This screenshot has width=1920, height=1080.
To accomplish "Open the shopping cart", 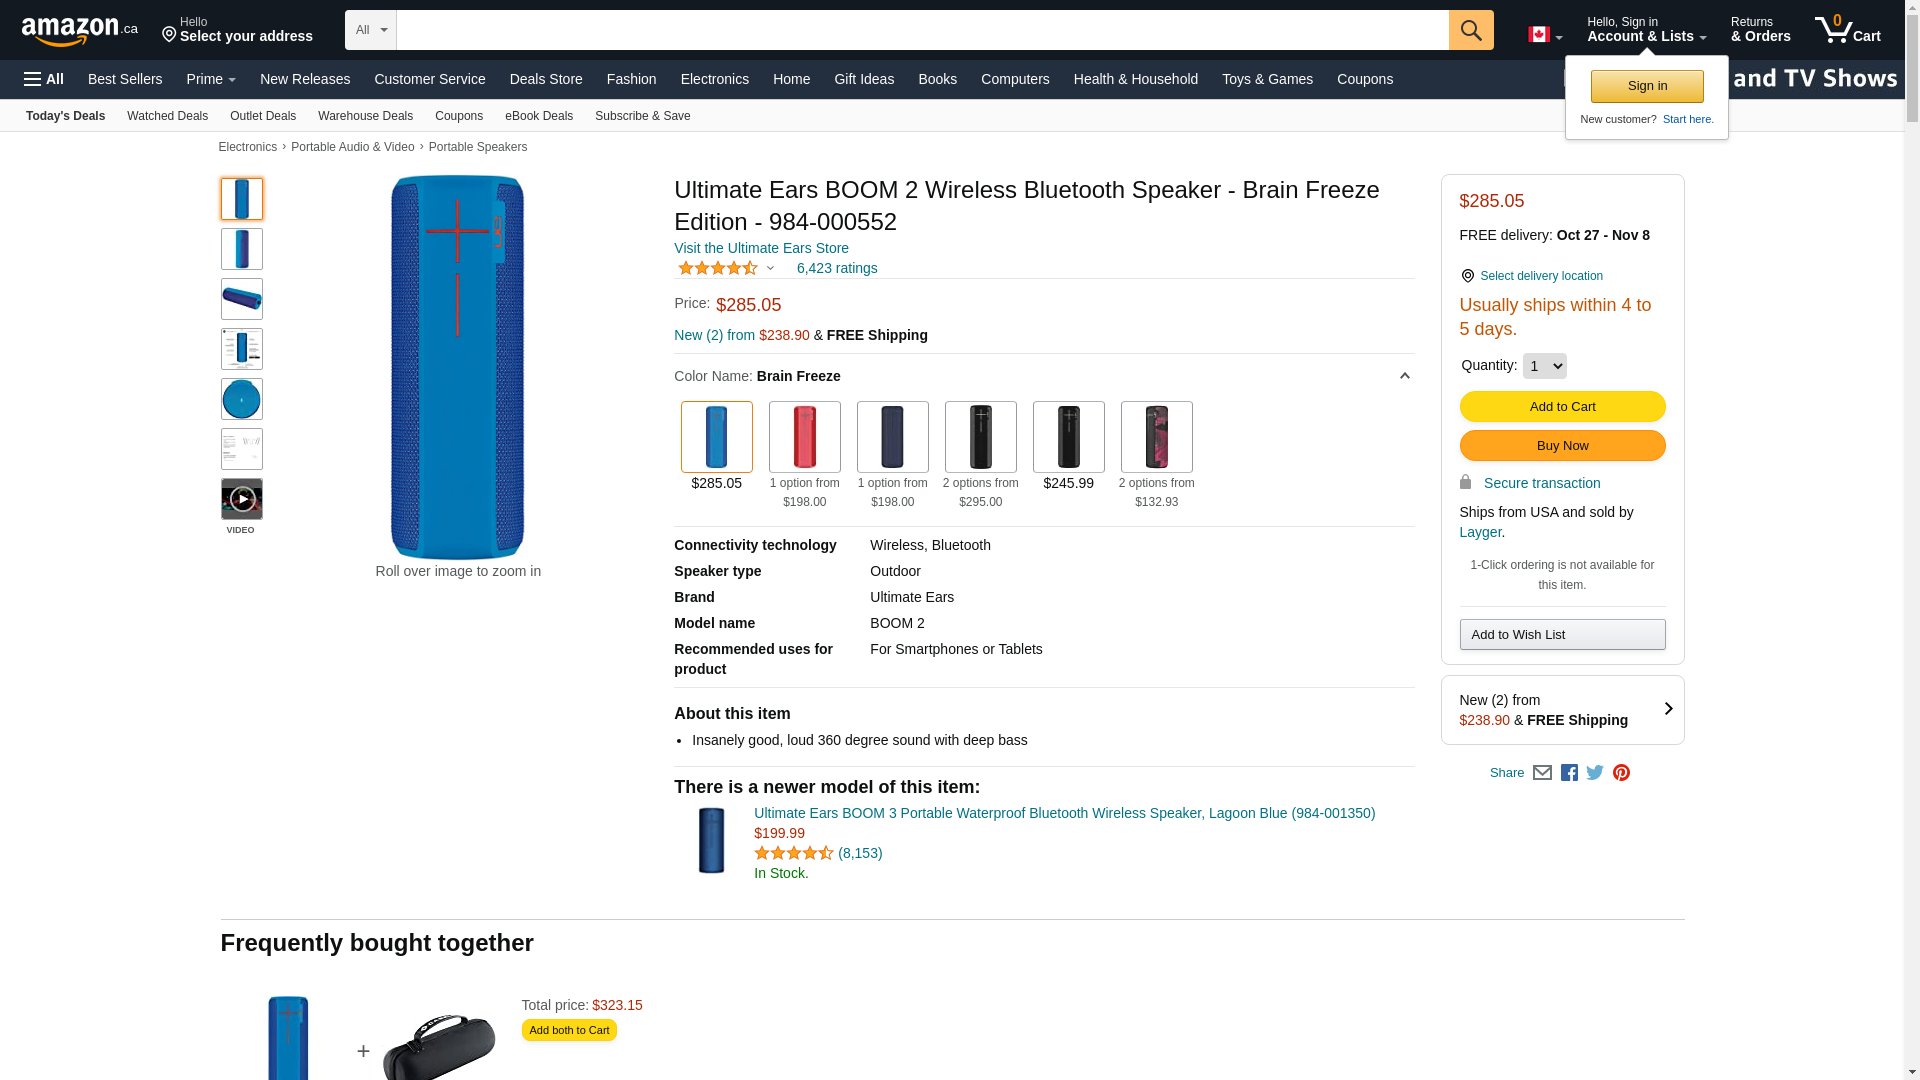I will (x=1847, y=30).
